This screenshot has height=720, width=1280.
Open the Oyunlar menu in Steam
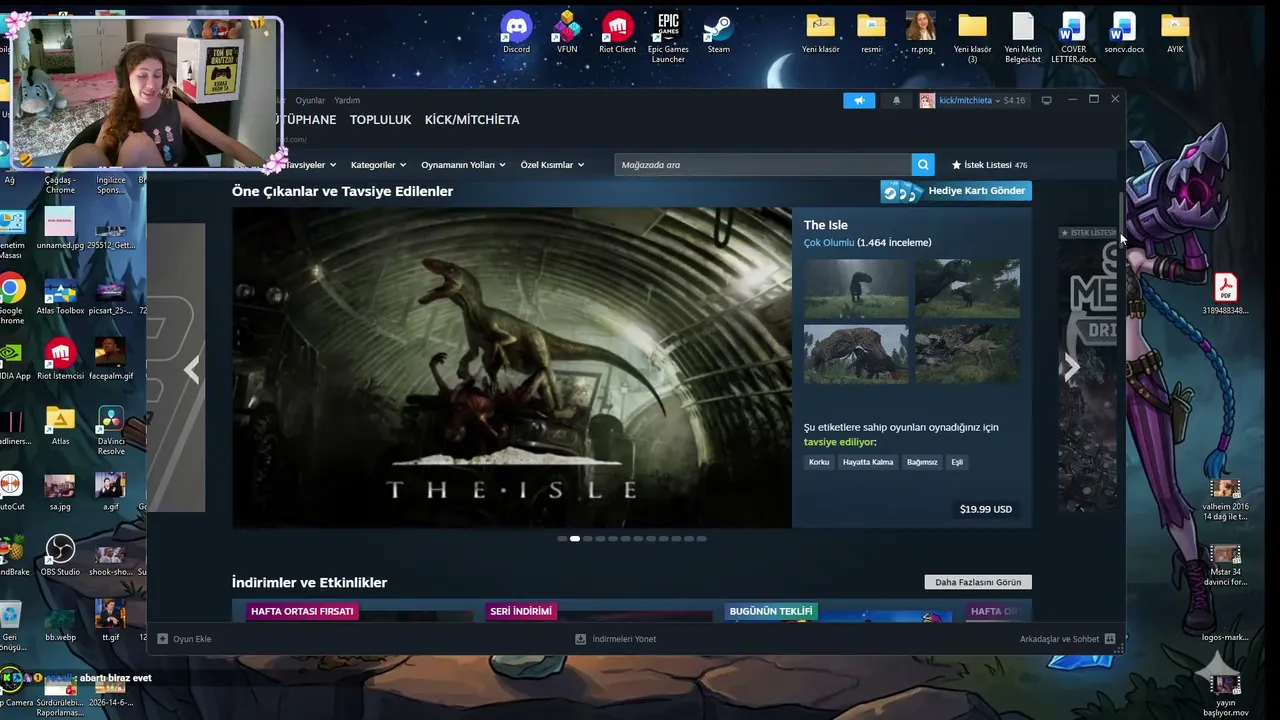310,100
